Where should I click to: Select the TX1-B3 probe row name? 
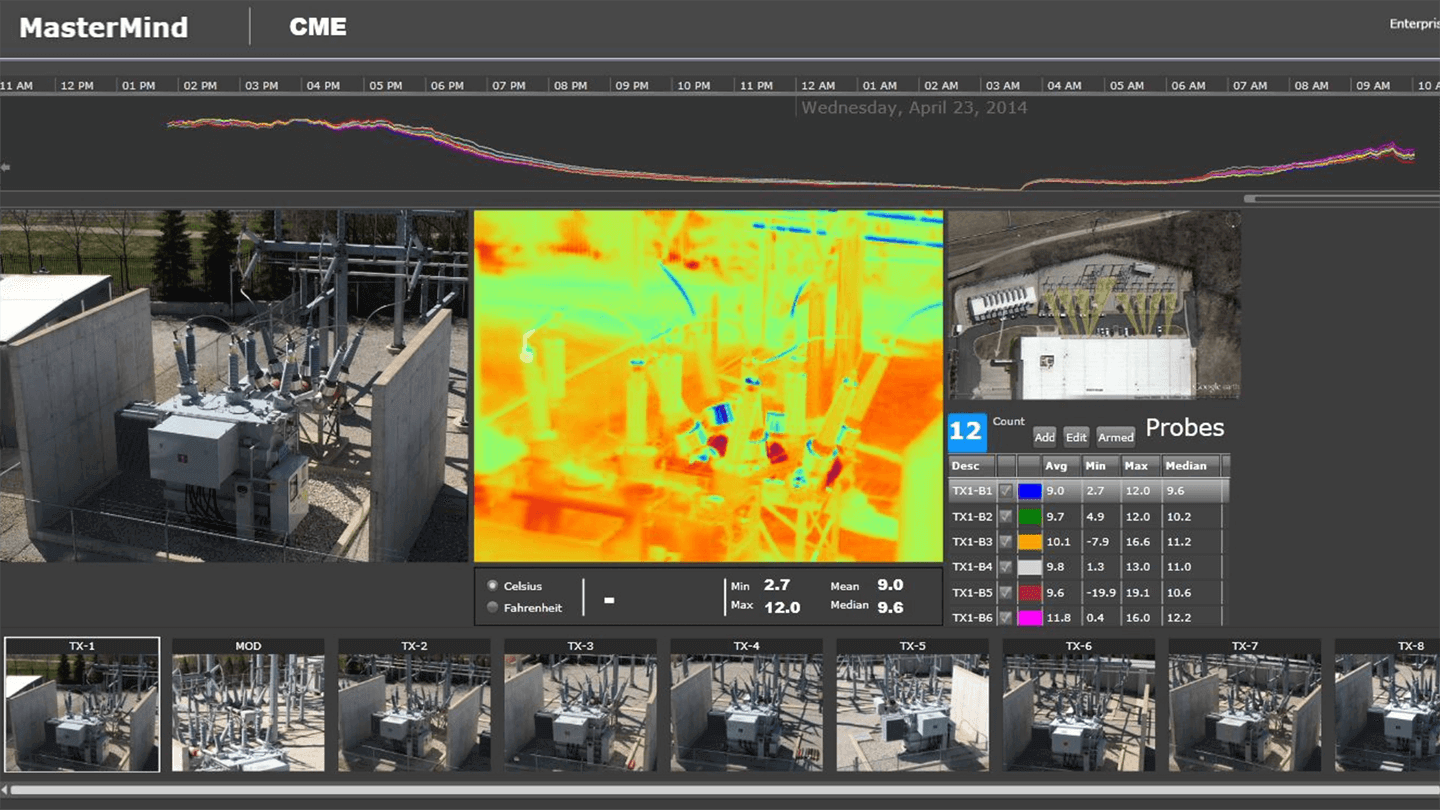point(972,542)
